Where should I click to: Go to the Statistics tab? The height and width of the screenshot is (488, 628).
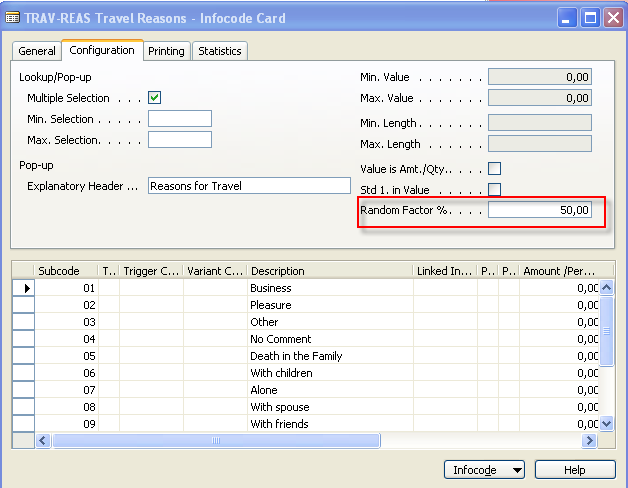tap(219, 51)
